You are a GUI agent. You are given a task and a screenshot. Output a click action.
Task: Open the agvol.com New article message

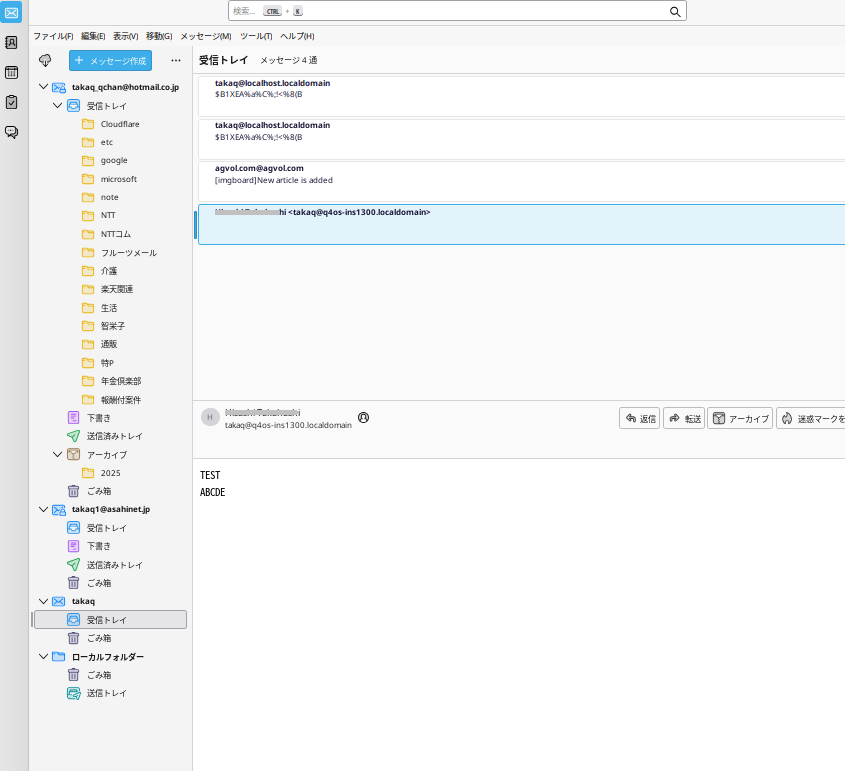[400, 180]
